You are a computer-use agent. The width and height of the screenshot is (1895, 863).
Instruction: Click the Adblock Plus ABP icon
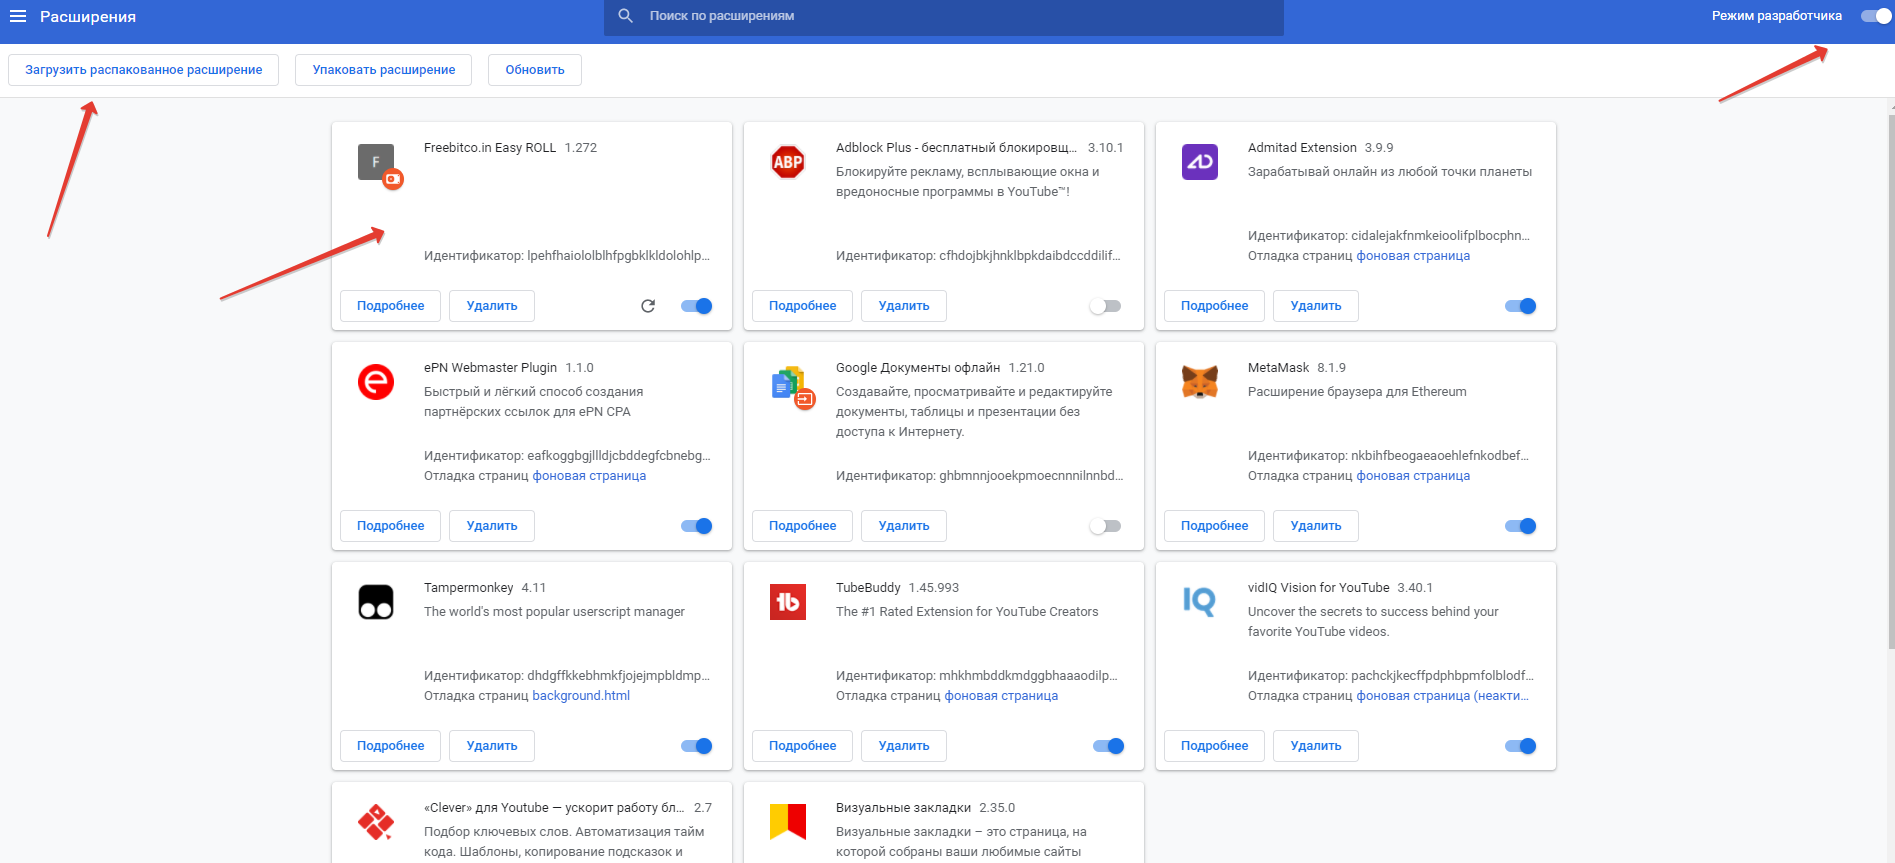(788, 162)
